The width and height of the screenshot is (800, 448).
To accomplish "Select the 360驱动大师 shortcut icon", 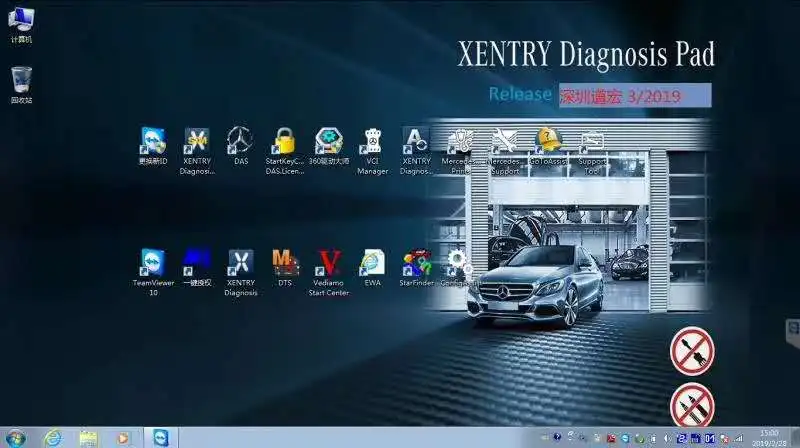I will coord(329,146).
